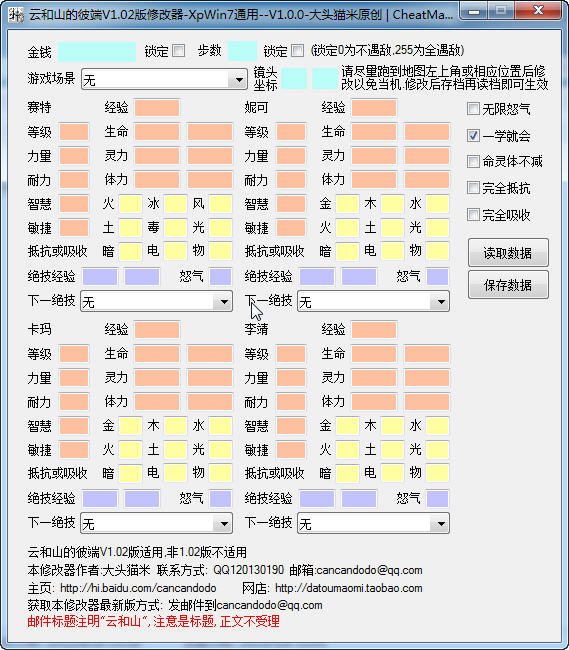Click the 金钱 input field
The image size is (569, 650).
pos(97,52)
